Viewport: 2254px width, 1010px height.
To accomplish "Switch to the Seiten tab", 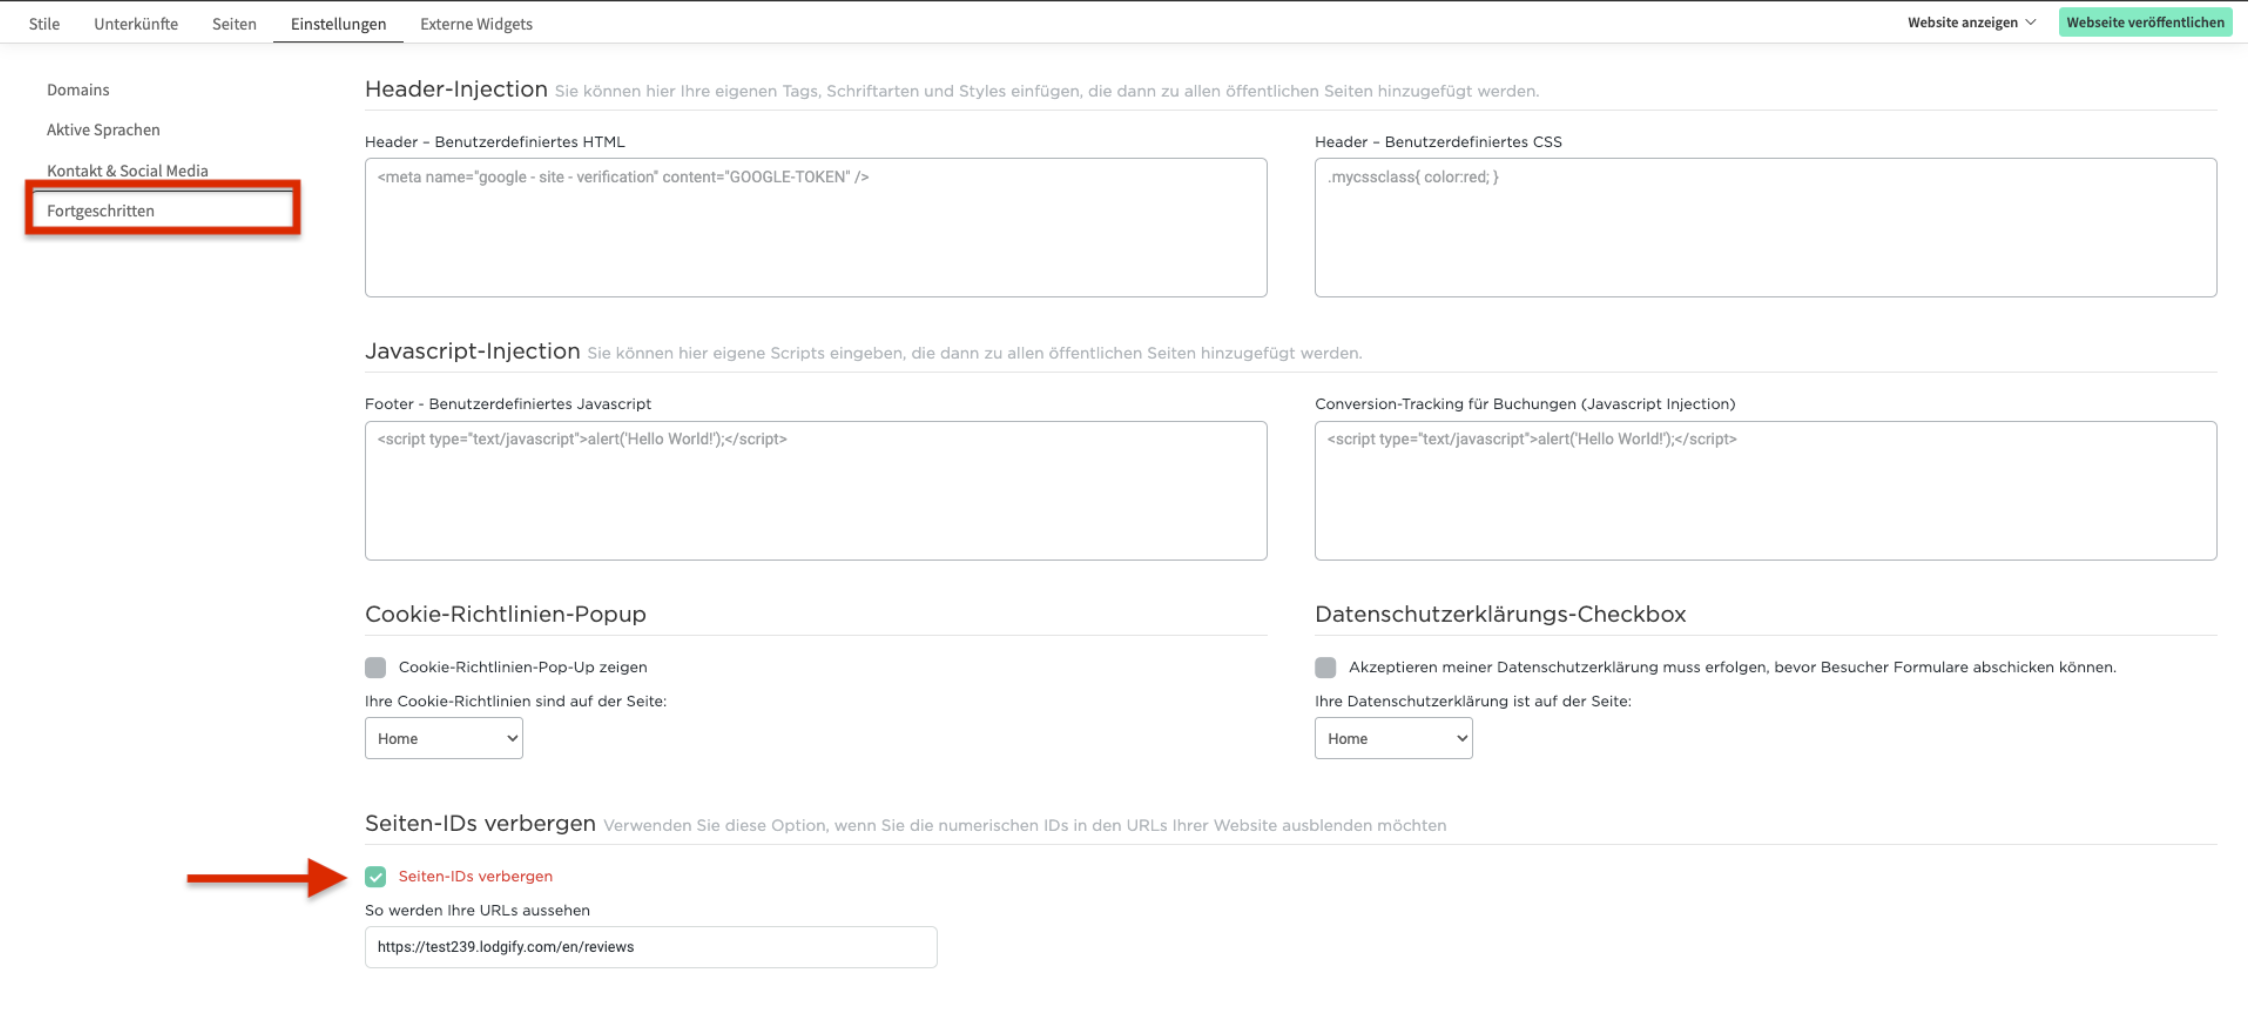I will coord(234,23).
